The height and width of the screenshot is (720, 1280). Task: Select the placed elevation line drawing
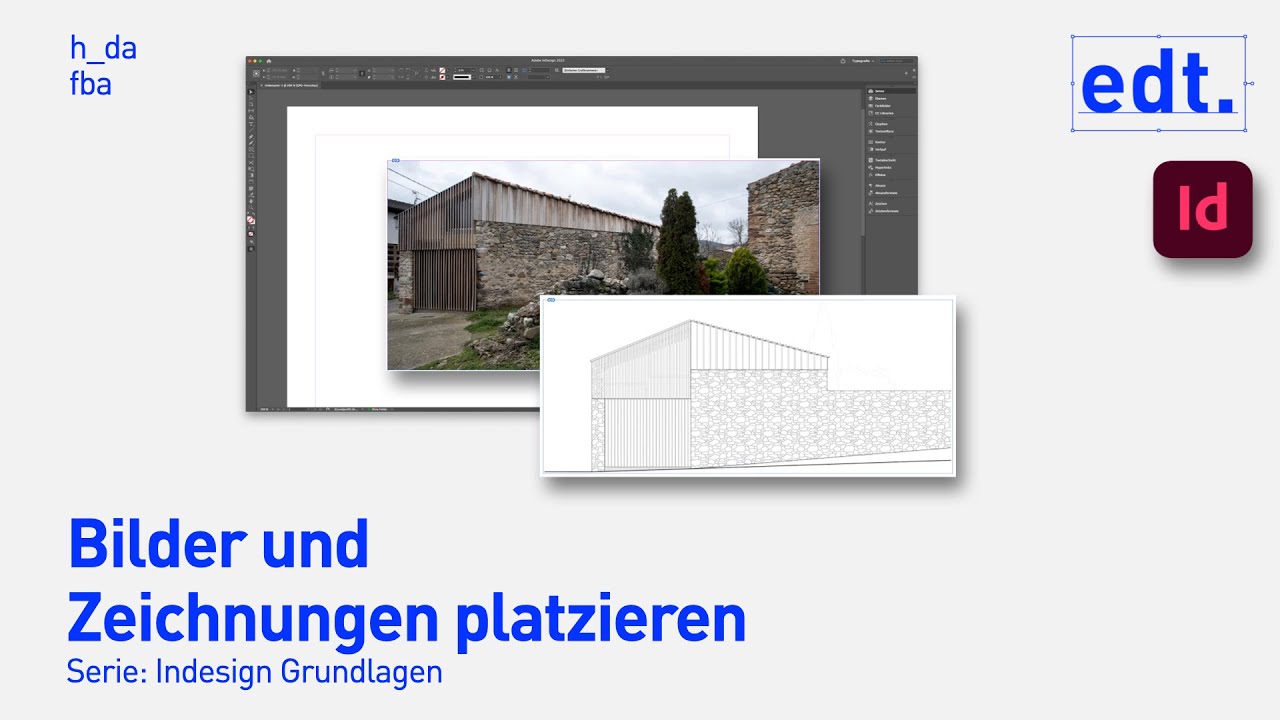coord(748,386)
